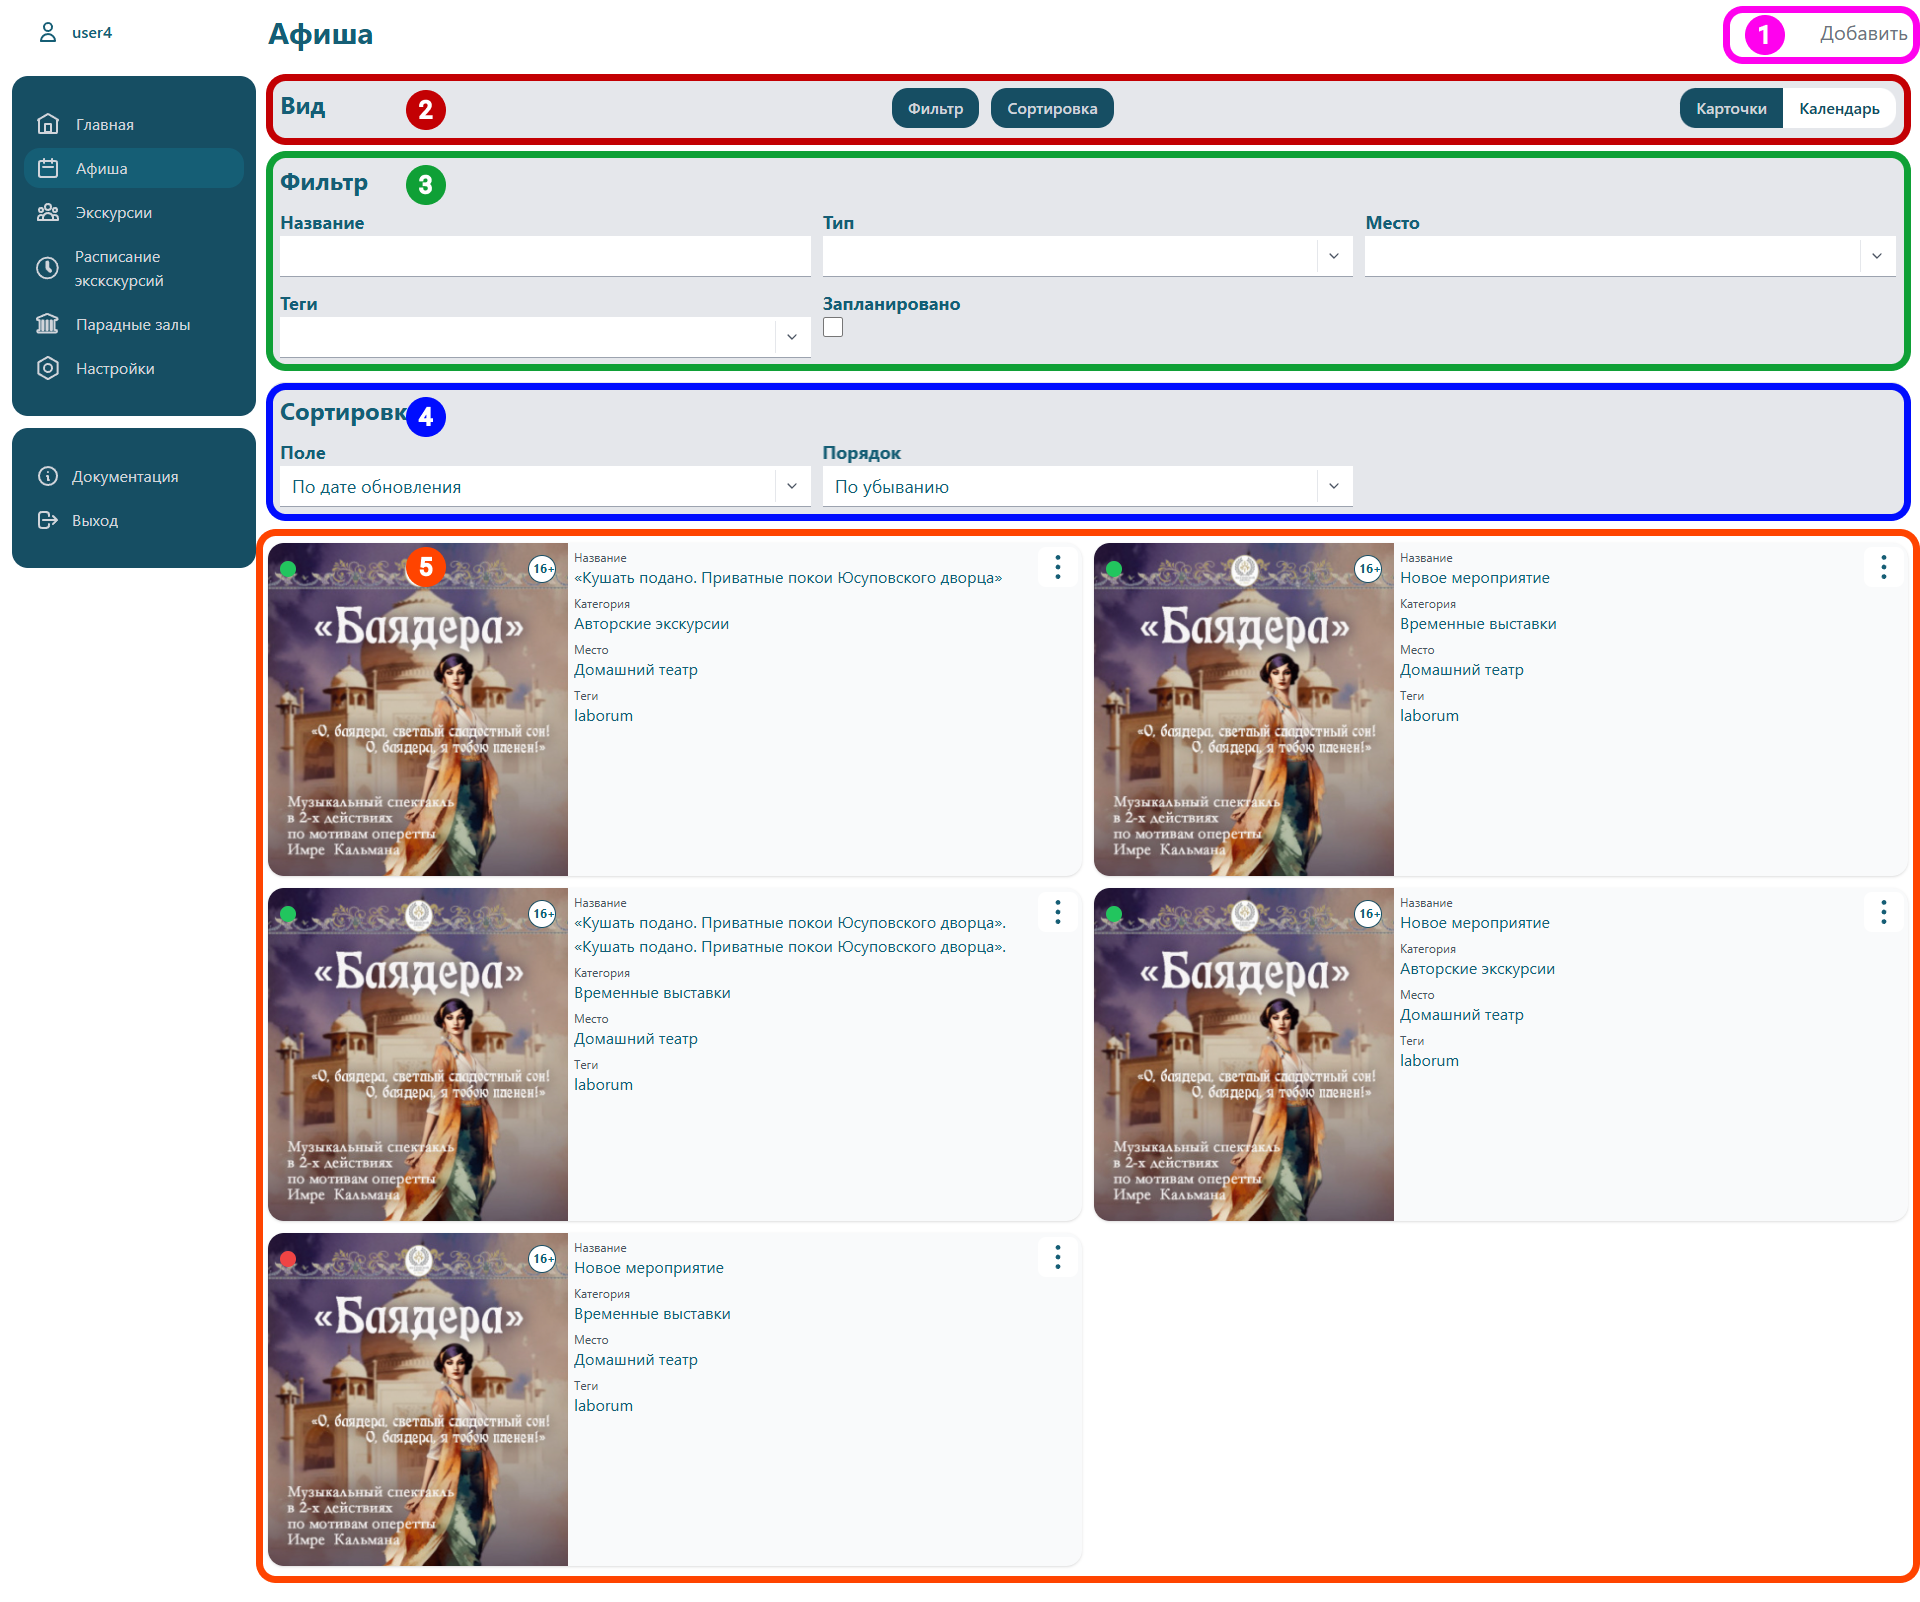Click the home icon next to Главная
This screenshot has width=1920, height=1602.
47,124
